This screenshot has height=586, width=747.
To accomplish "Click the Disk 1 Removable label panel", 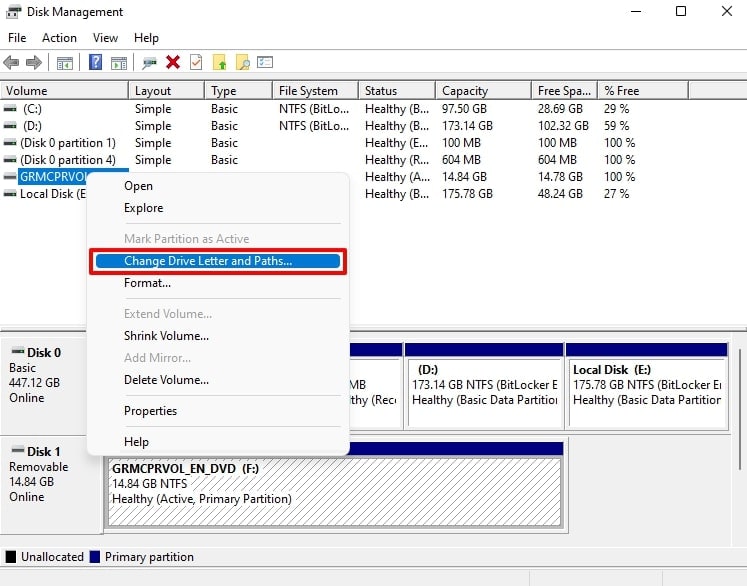I will point(51,483).
